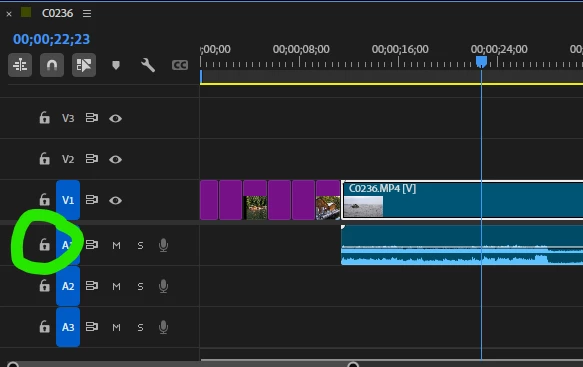Select the purple clip with dog thumbnail

point(328,200)
